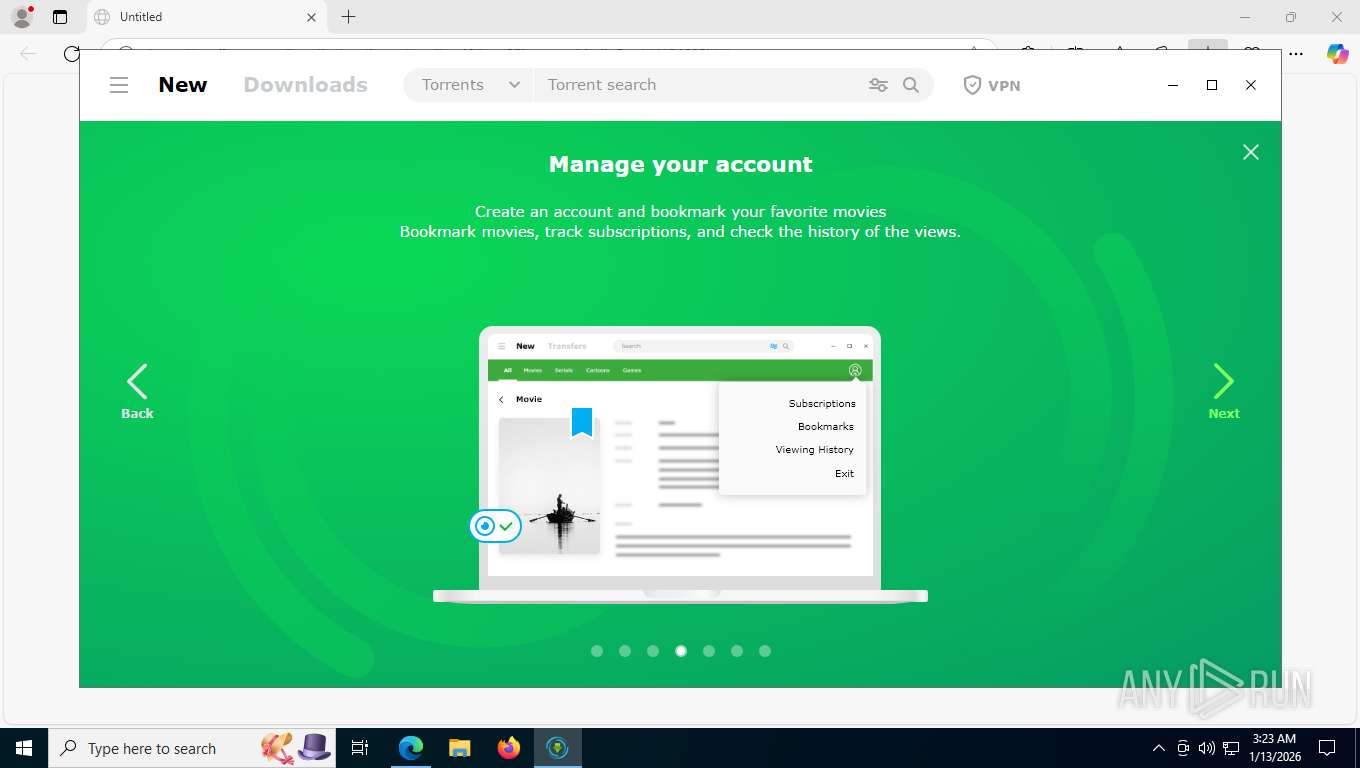Minimize the torrent app window
The width and height of the screenshot is (1360, 768).
coord(1173,85)
